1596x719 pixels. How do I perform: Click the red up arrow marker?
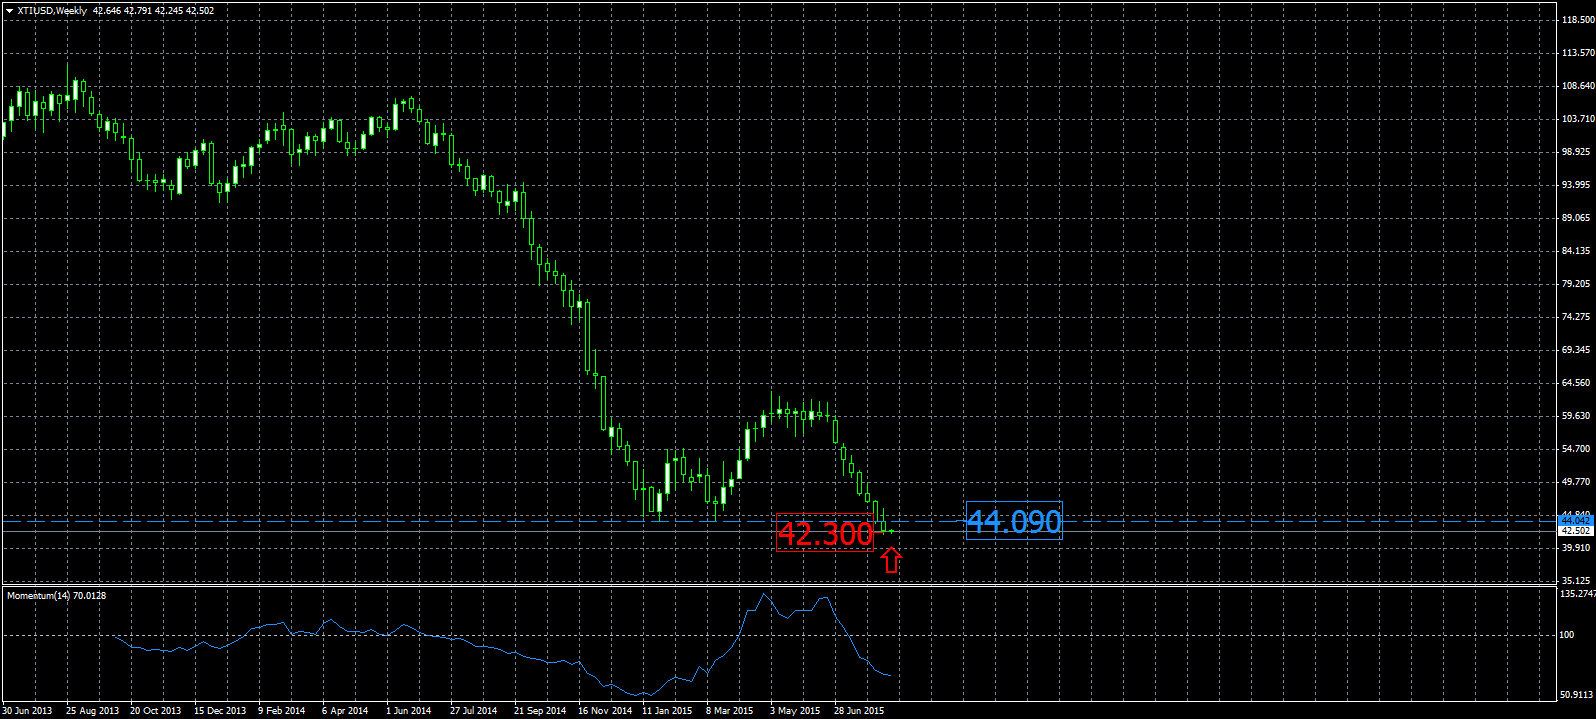coord(891,561)
